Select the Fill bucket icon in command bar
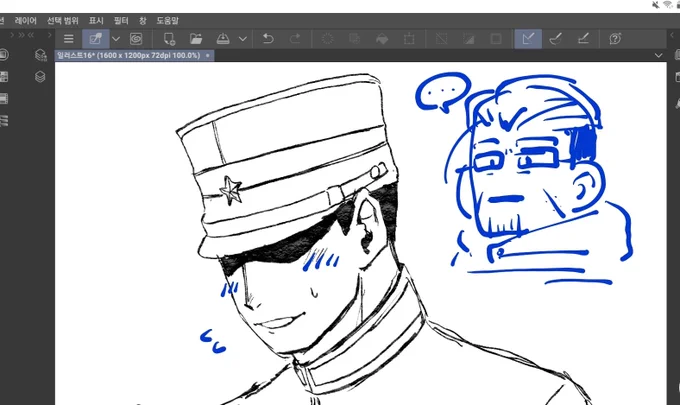Viewport: 680px width, 405px height. click(x=382, y=39)
